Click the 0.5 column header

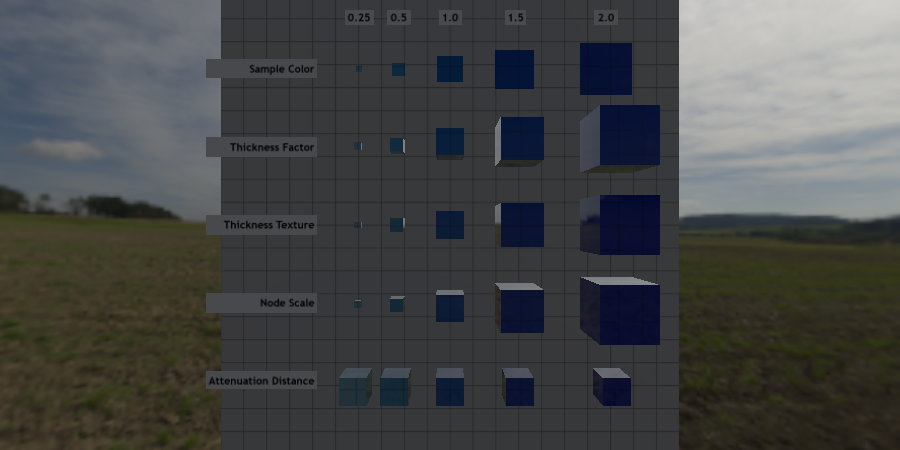(398, 18)
